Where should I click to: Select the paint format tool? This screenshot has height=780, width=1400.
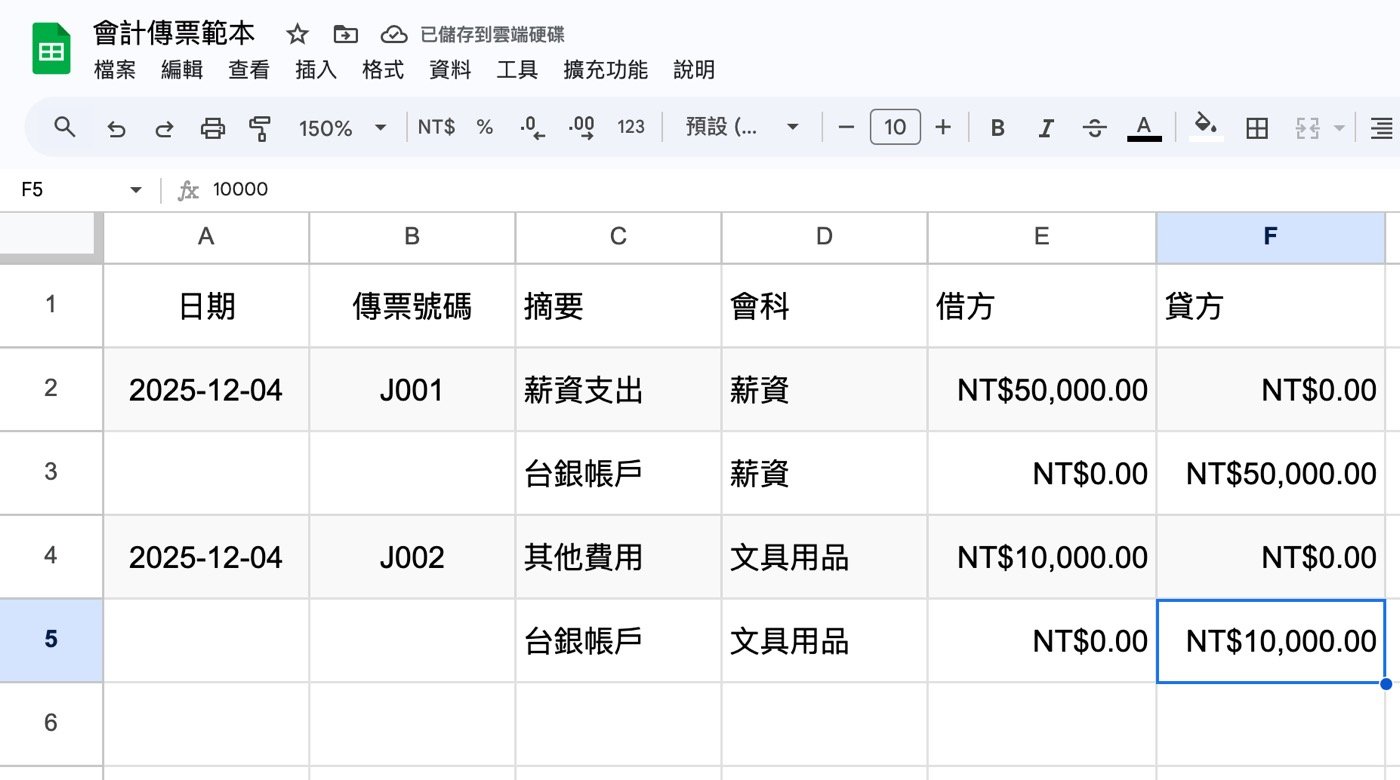pos(258,128)
